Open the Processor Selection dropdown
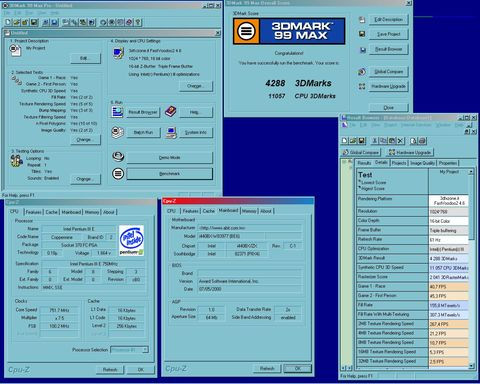Viewport: 480px width, 384px height. point(145,350)
